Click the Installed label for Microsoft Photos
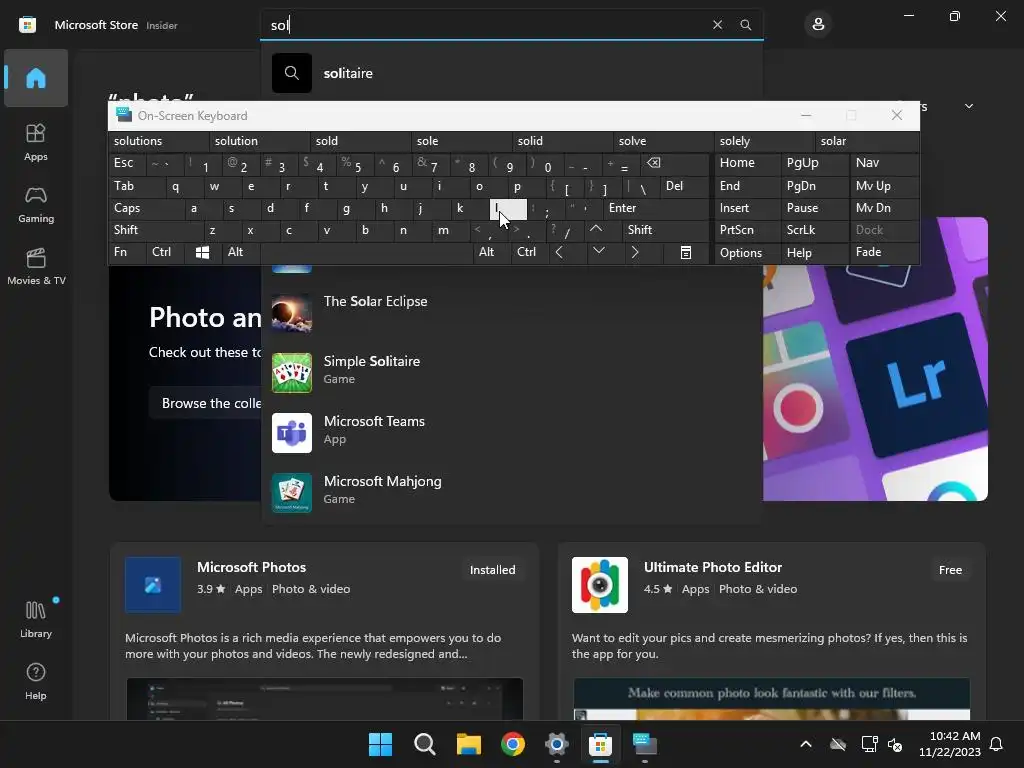1024x768 pixels. 492,570
